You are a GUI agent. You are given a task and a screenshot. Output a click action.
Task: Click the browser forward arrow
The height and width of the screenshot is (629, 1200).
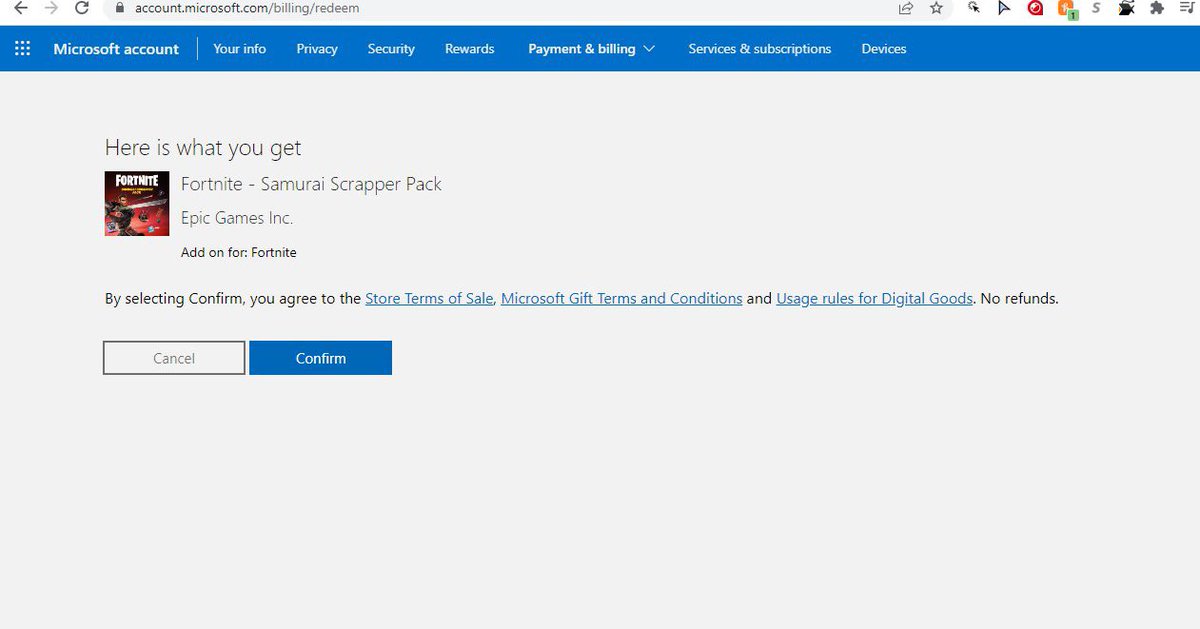pos(51,8)
